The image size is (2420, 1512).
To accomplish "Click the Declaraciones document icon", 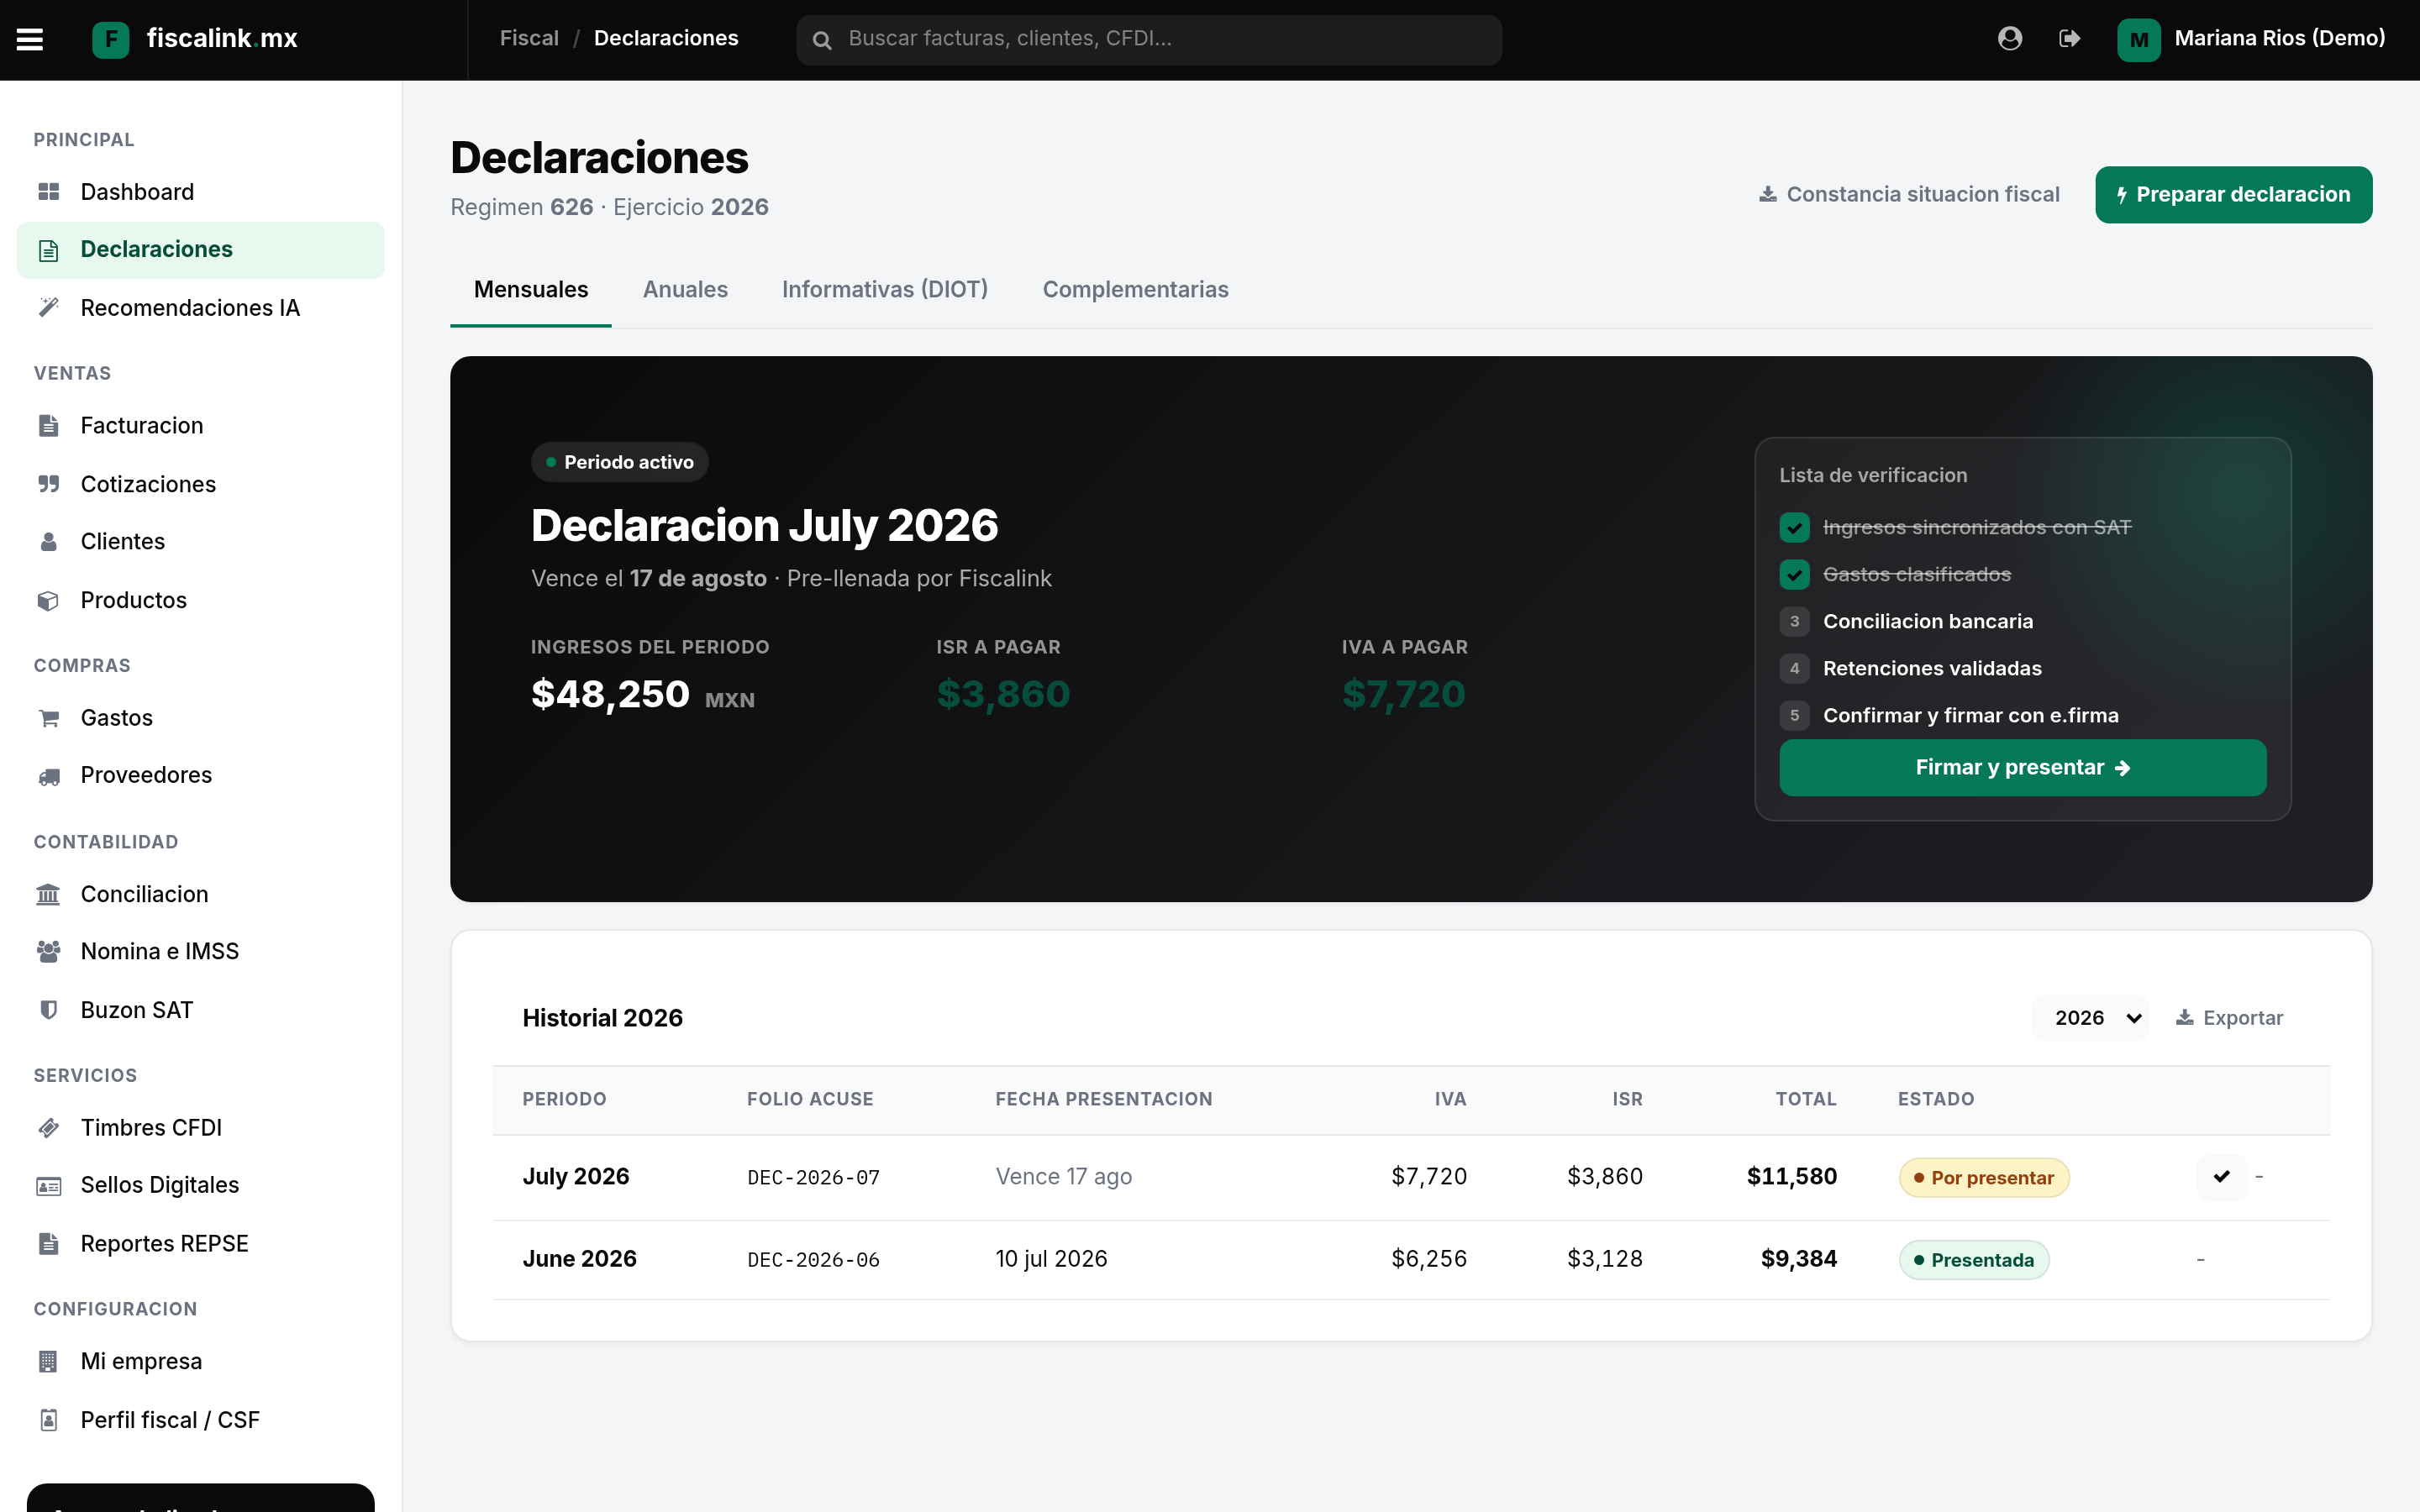I will pyautogui.click(x=48, y=250).
